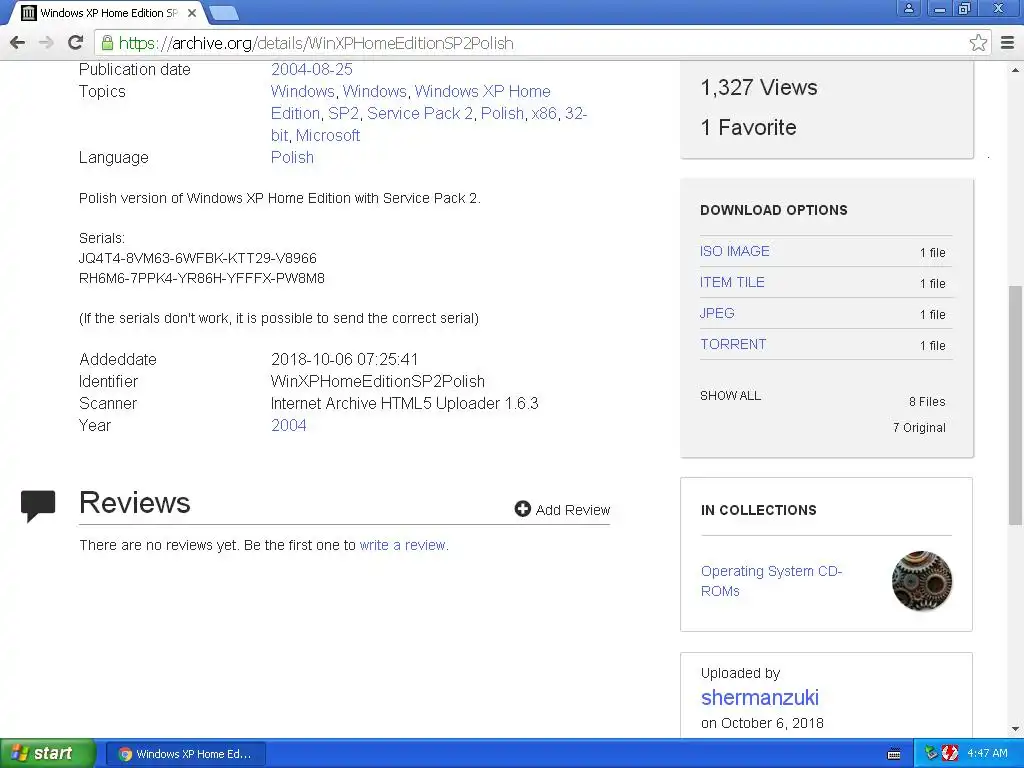Click the first system tray icon
The width and height of the screenshot is (1024, 768).
point(931,753)
